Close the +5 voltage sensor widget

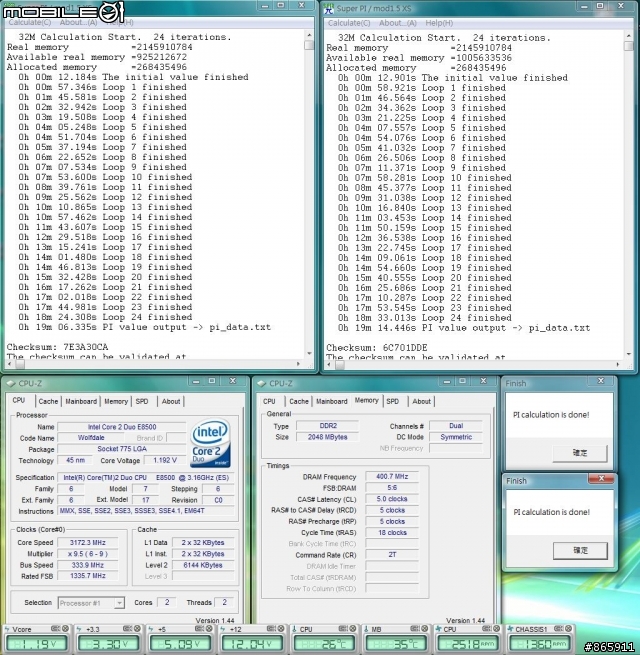pos(209,628)
